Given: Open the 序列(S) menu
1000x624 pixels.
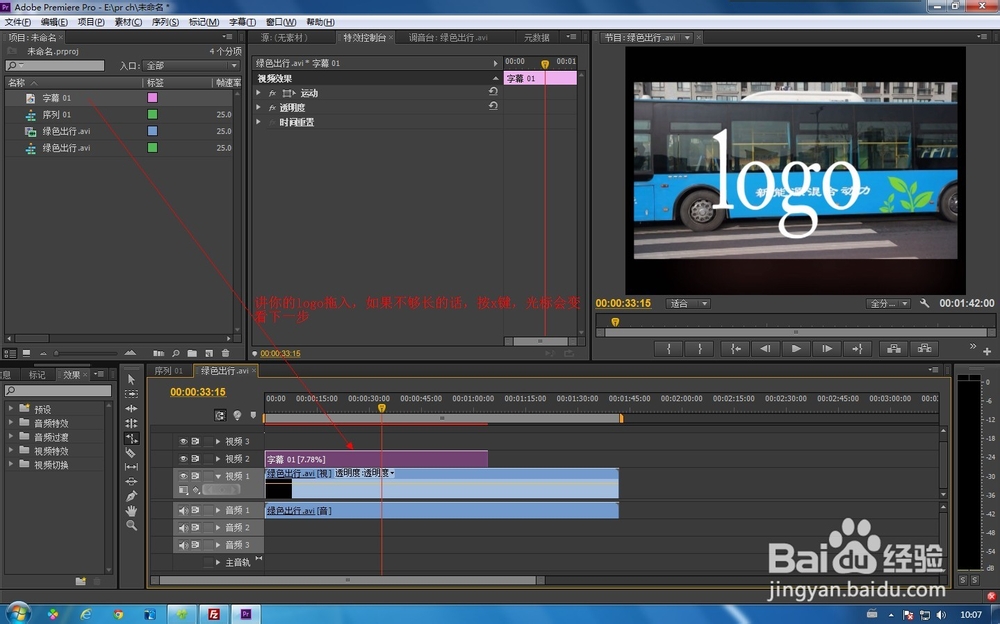Looking at the screenshot, I should click(165, 22).
